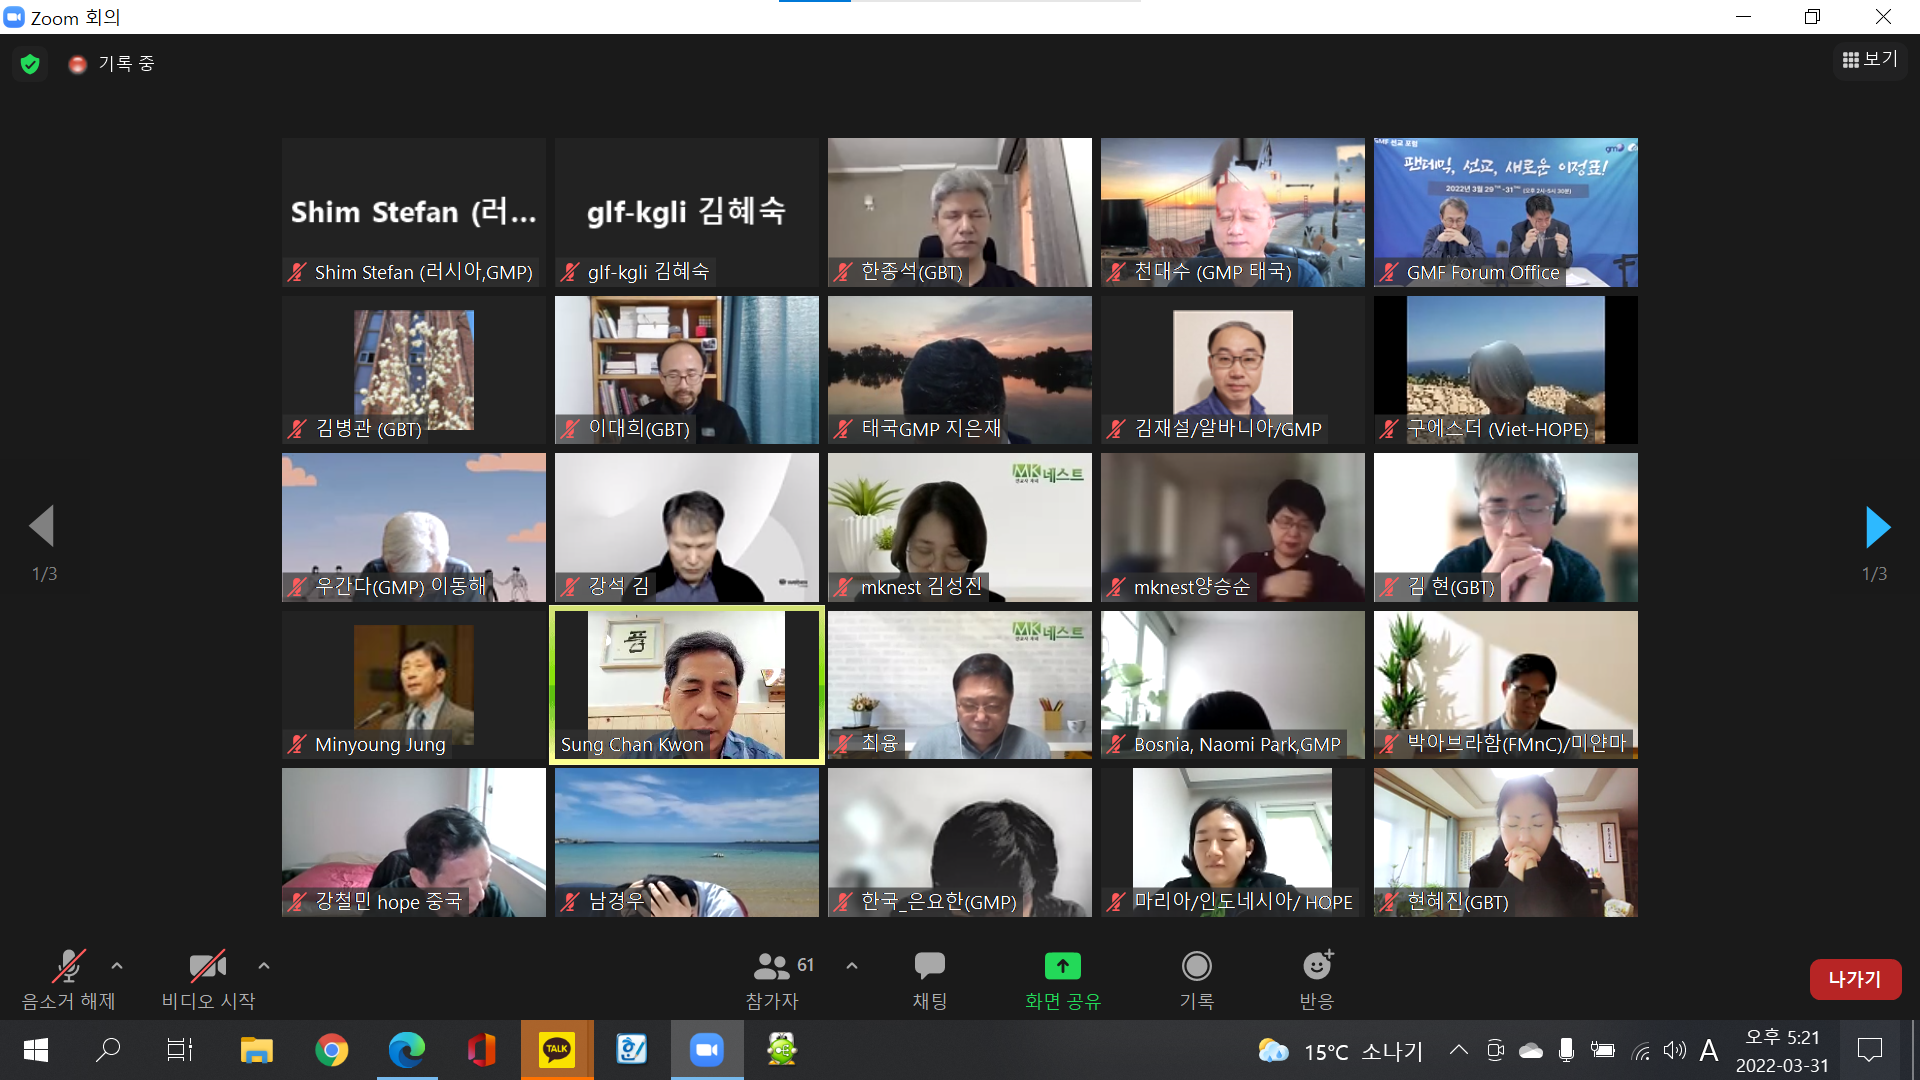This screenshot has width=1920, height=1080.
Task: Open the view (보기) menu
Action: click(x=1869, y=60)
